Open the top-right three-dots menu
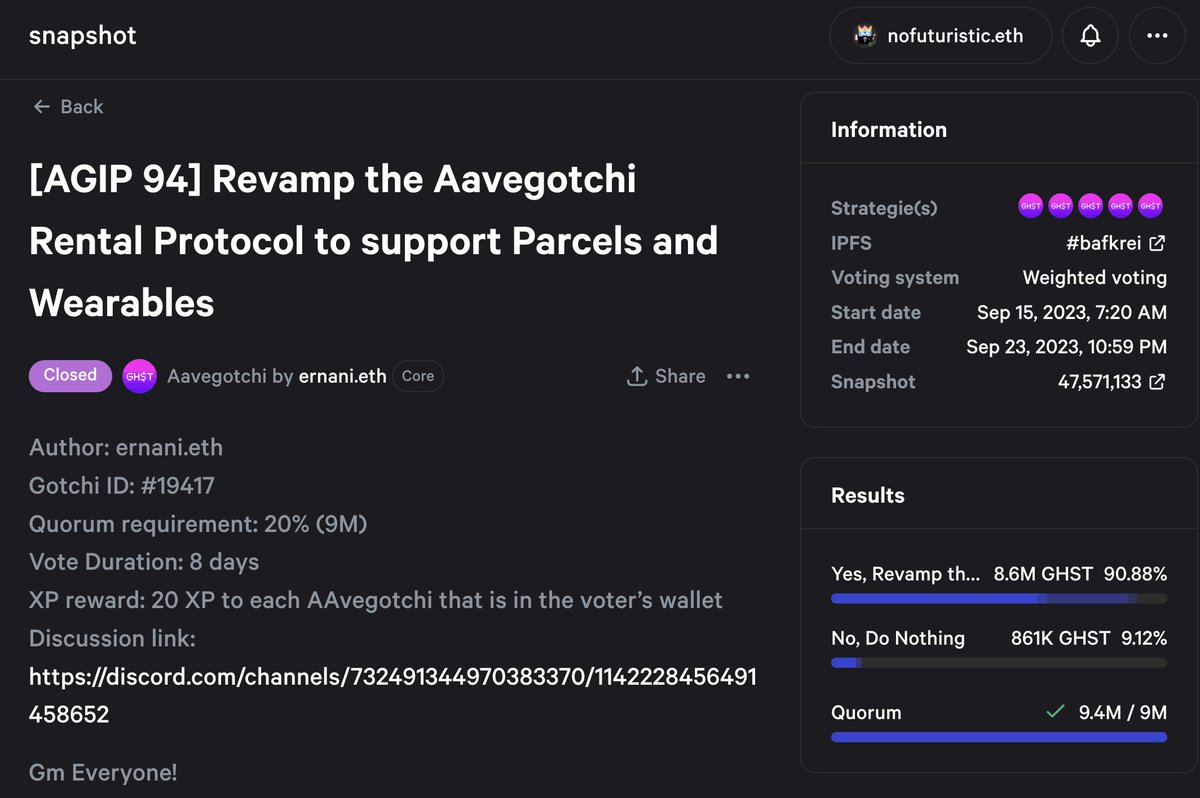 coord(1157,36)
